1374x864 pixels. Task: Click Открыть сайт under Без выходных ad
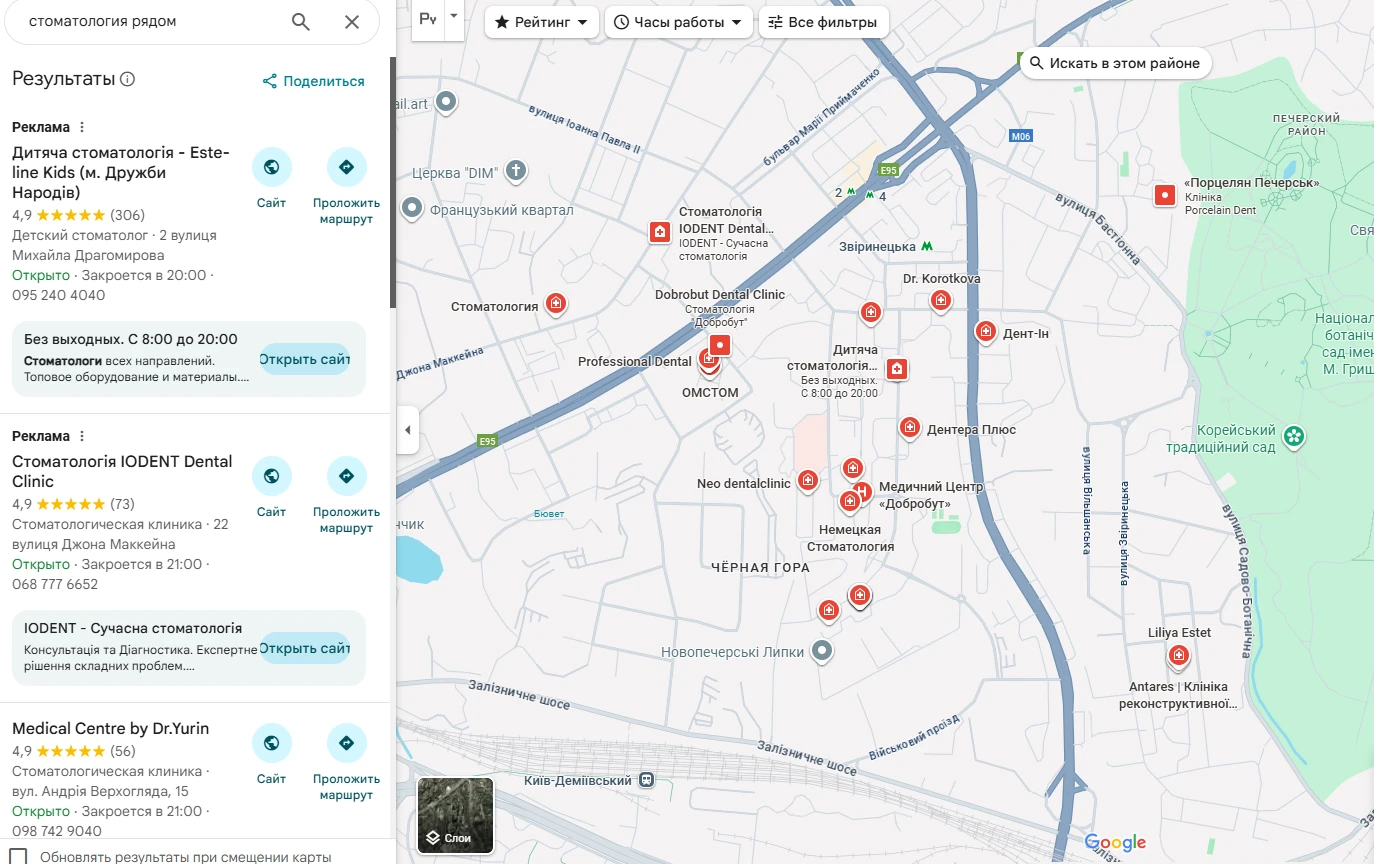click(x=305, y=359)
